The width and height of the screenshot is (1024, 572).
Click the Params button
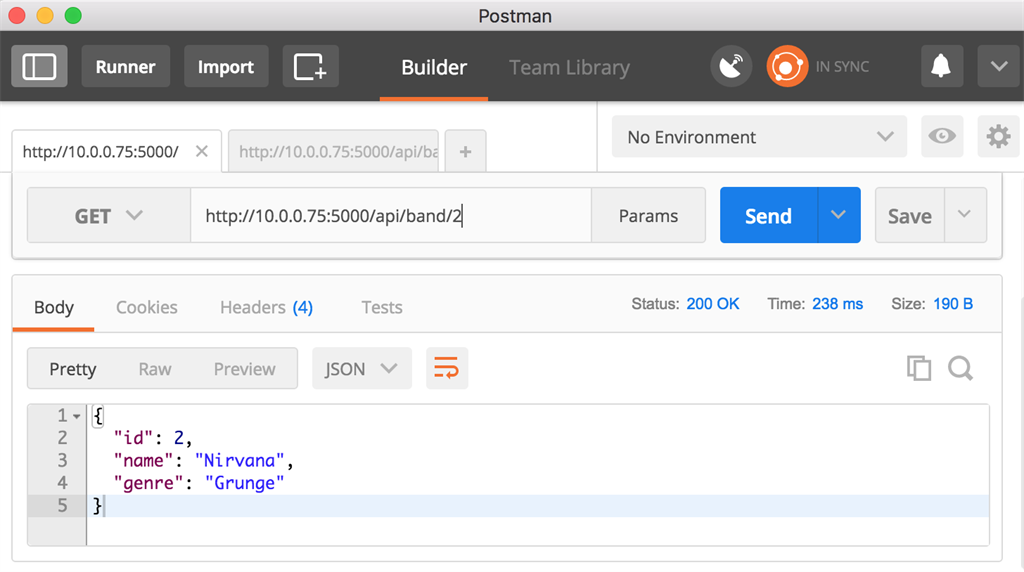648,216
